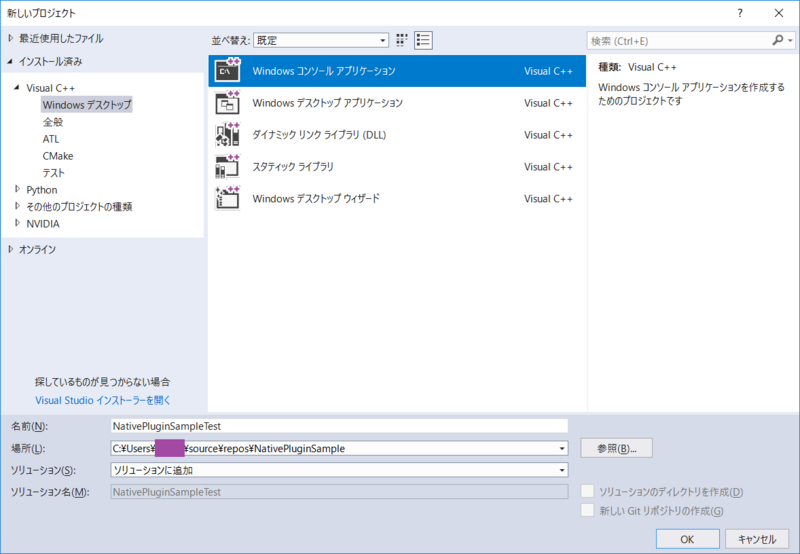The height and width of the screenshot is (554, 800).
Task: Click the キャンセル button
Action: [757, 539]
